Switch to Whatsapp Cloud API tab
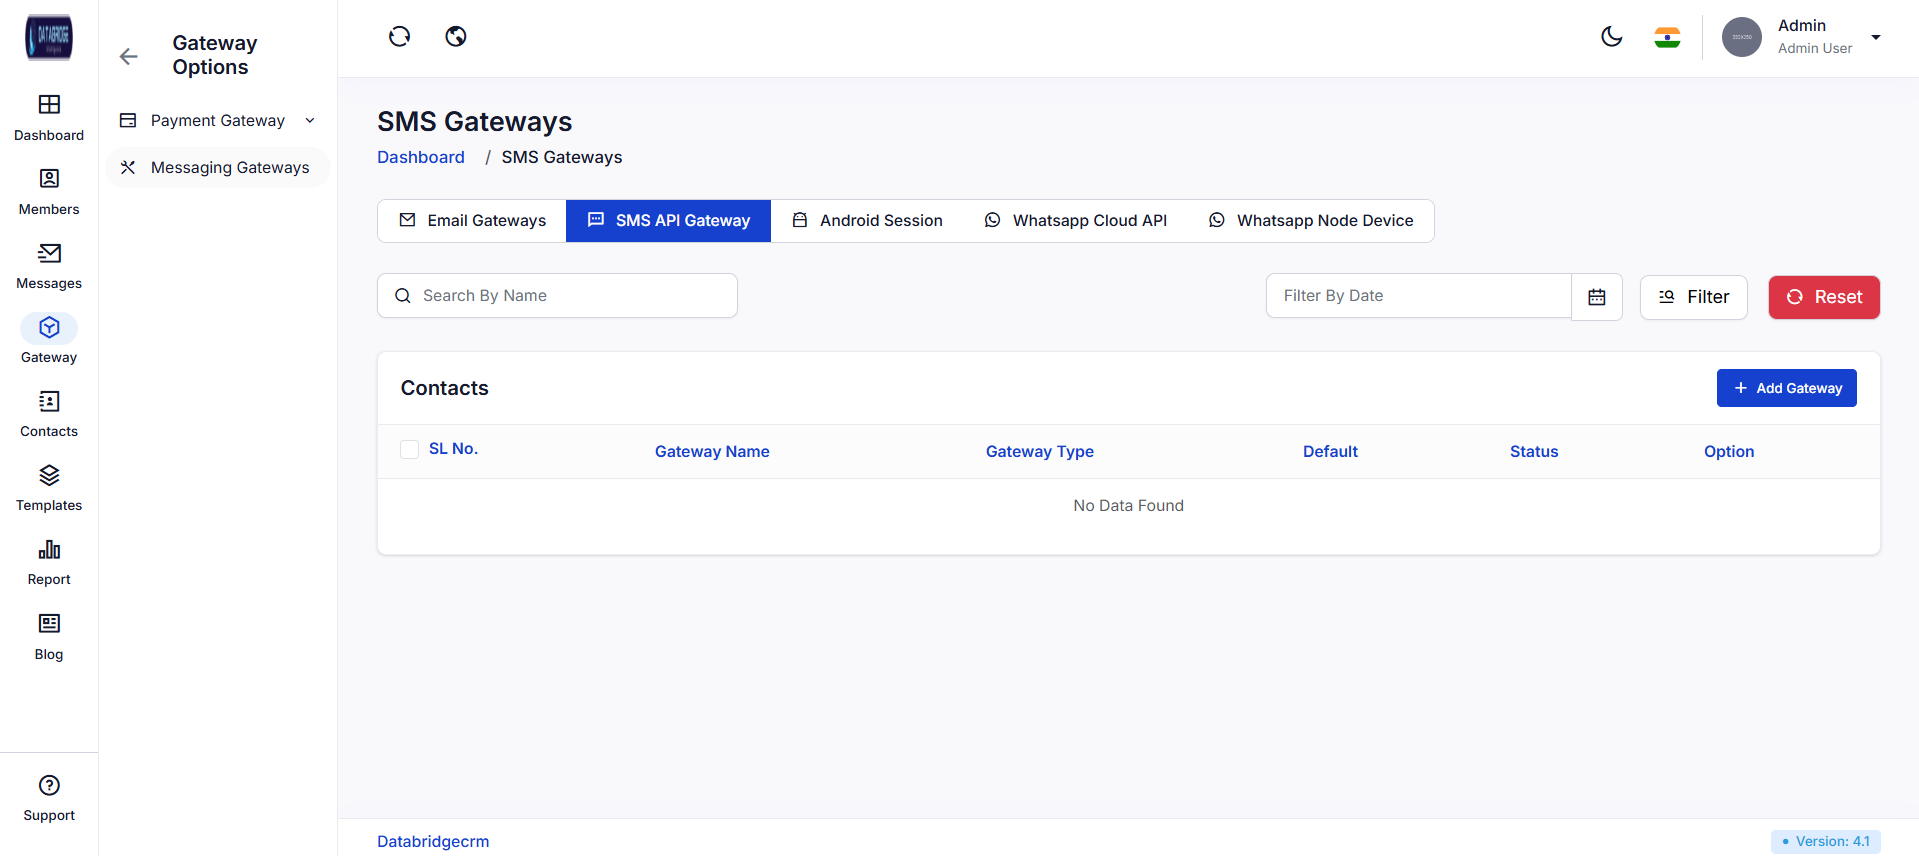1919x856 pixels. click(x=1076, y=221)
